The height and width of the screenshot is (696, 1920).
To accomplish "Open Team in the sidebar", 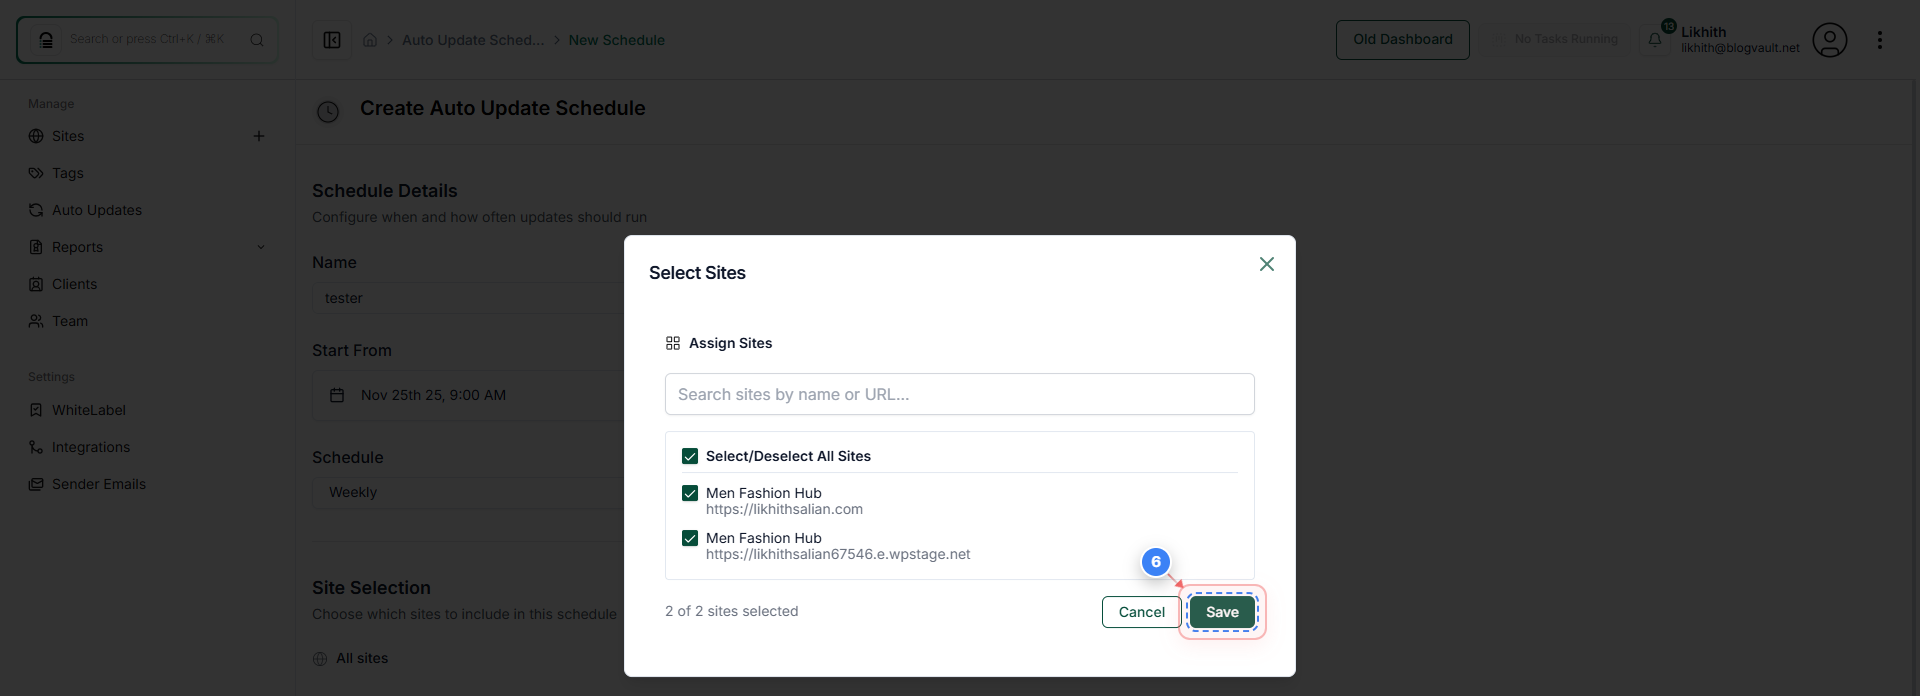I will point(70,321).
